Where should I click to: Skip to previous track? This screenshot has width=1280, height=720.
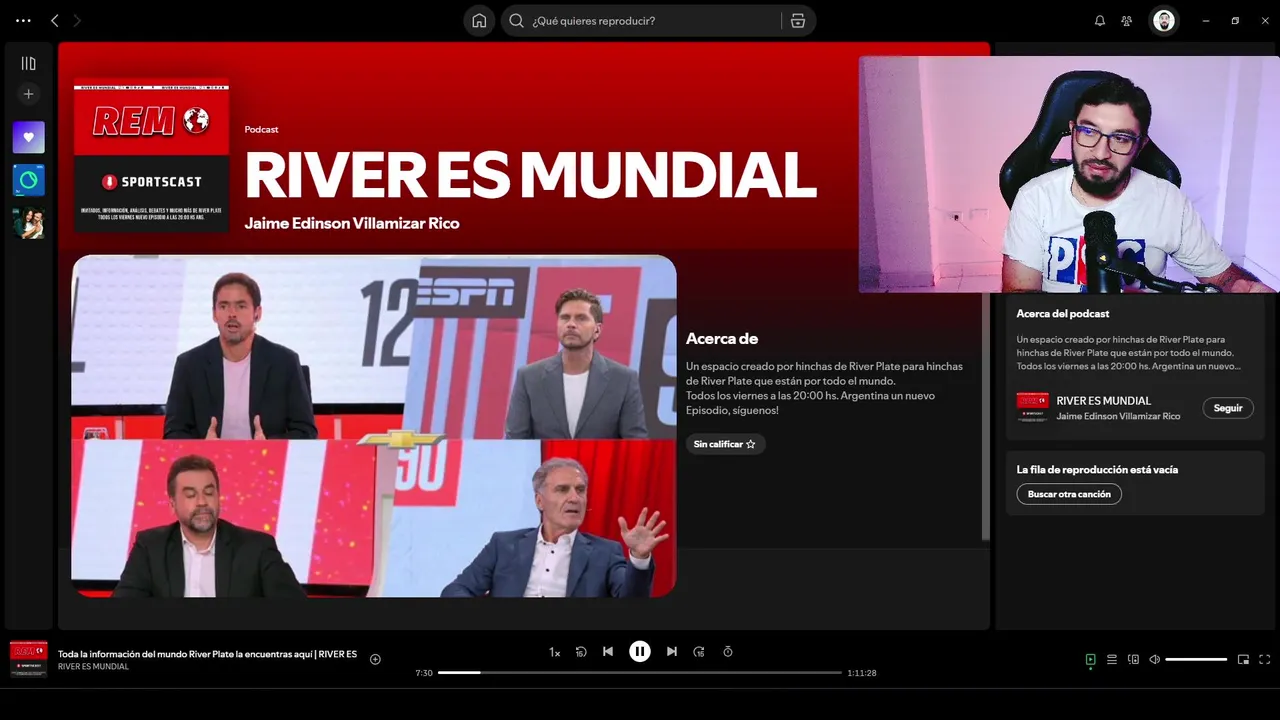608,652
